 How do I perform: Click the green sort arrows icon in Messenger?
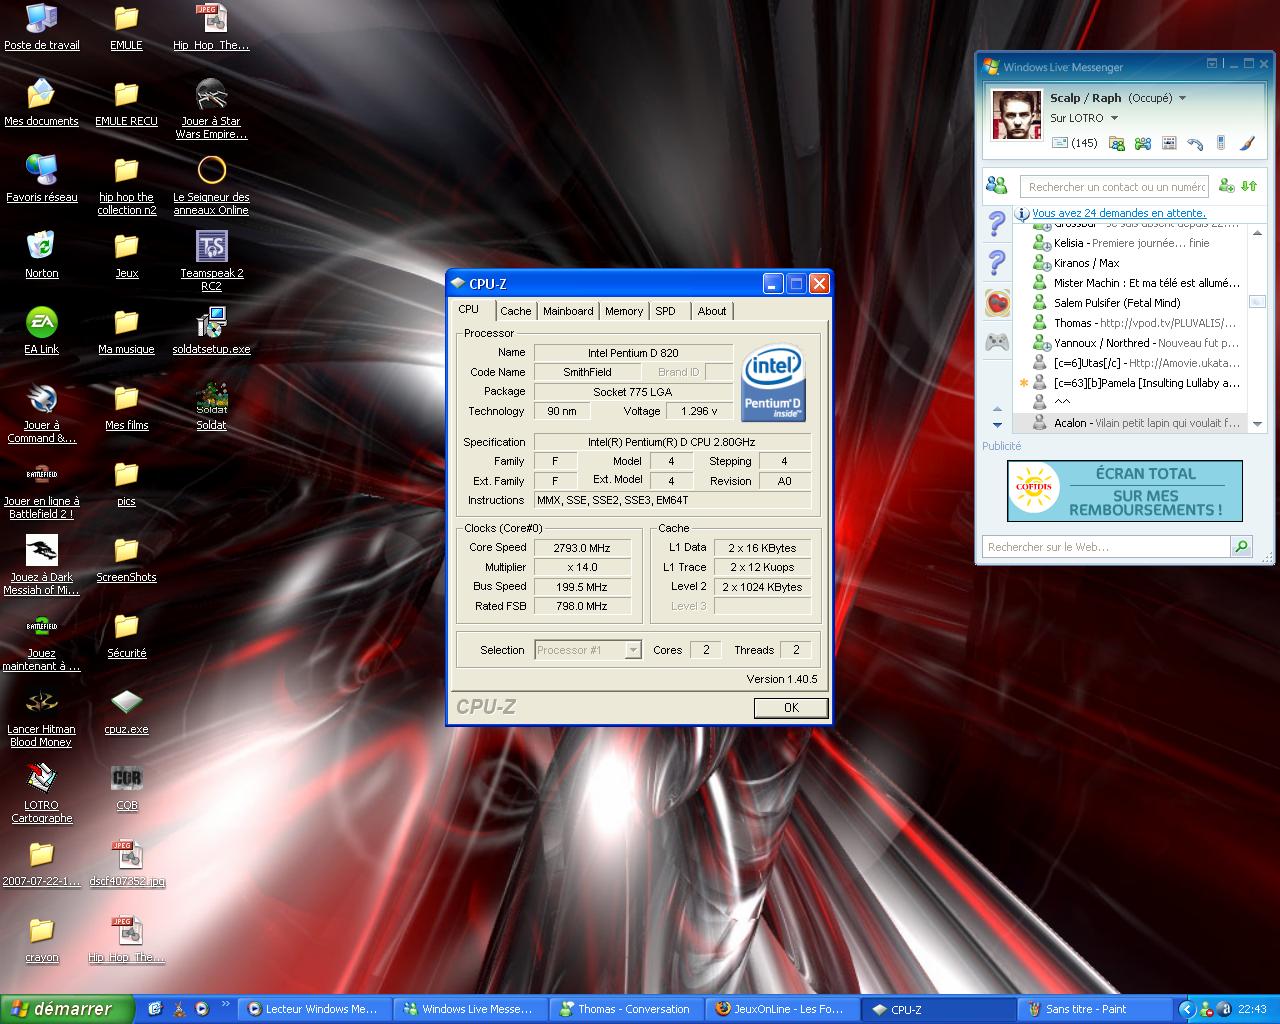(x=1249, y=186)
